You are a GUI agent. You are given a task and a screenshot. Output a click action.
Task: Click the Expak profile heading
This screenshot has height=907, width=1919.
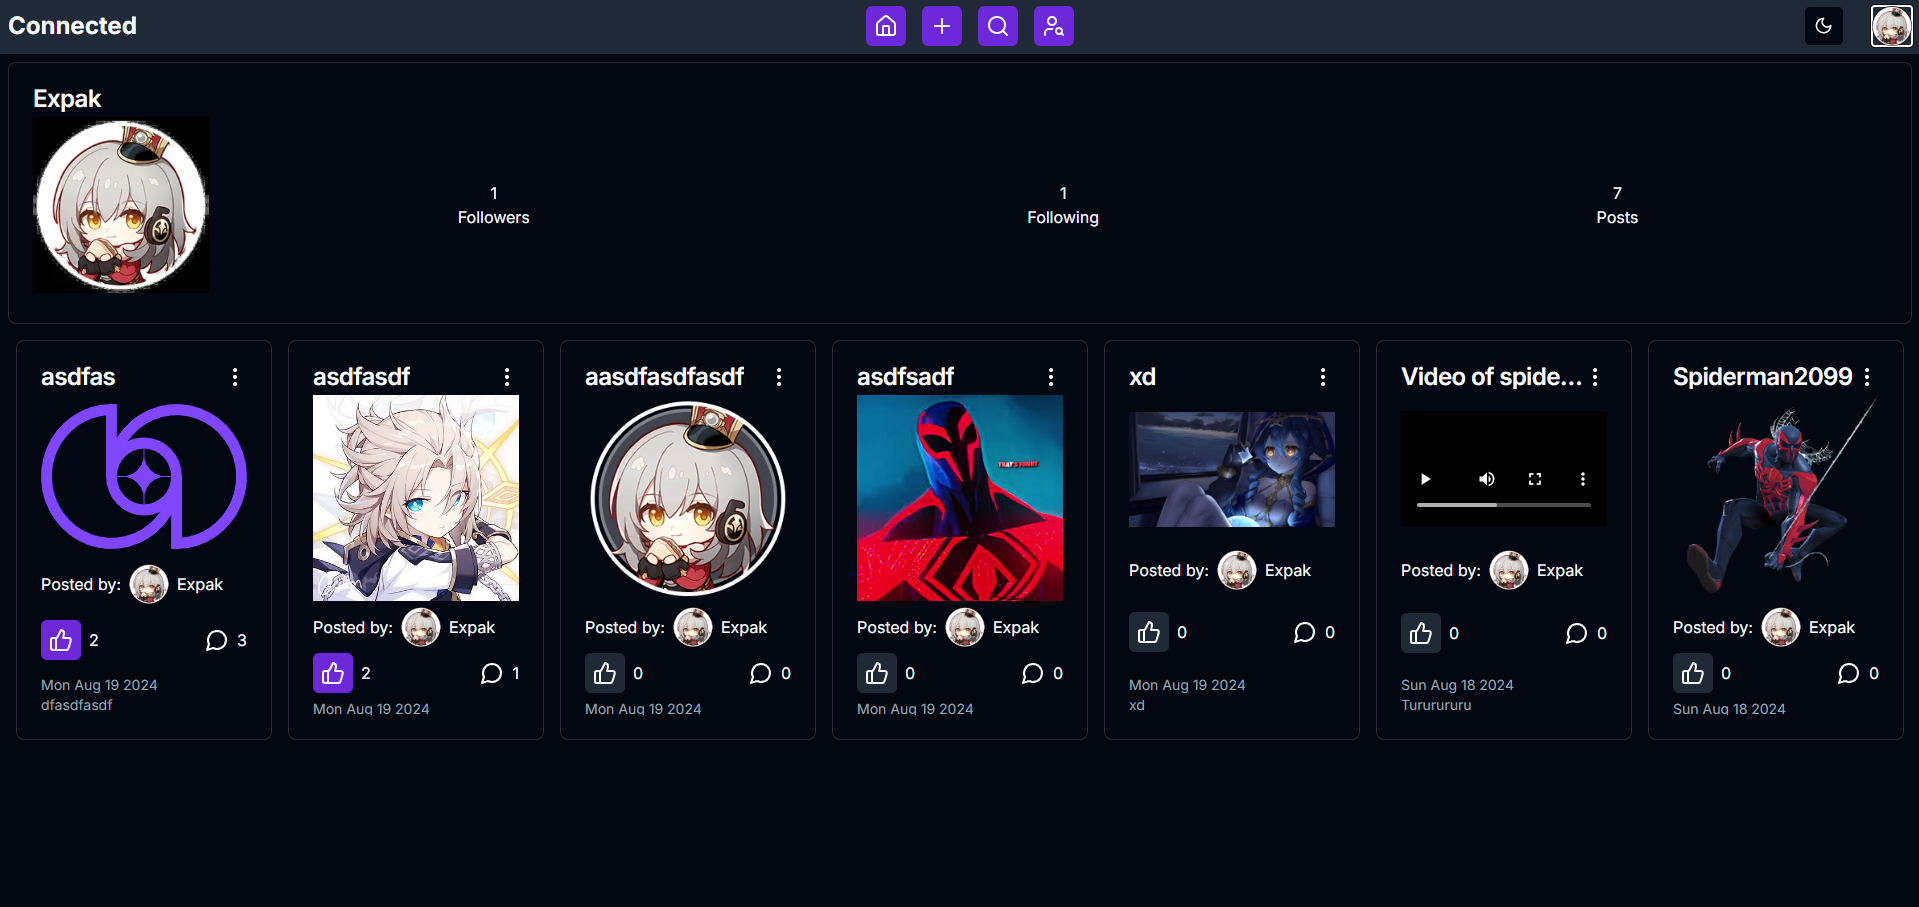point(67,98)
